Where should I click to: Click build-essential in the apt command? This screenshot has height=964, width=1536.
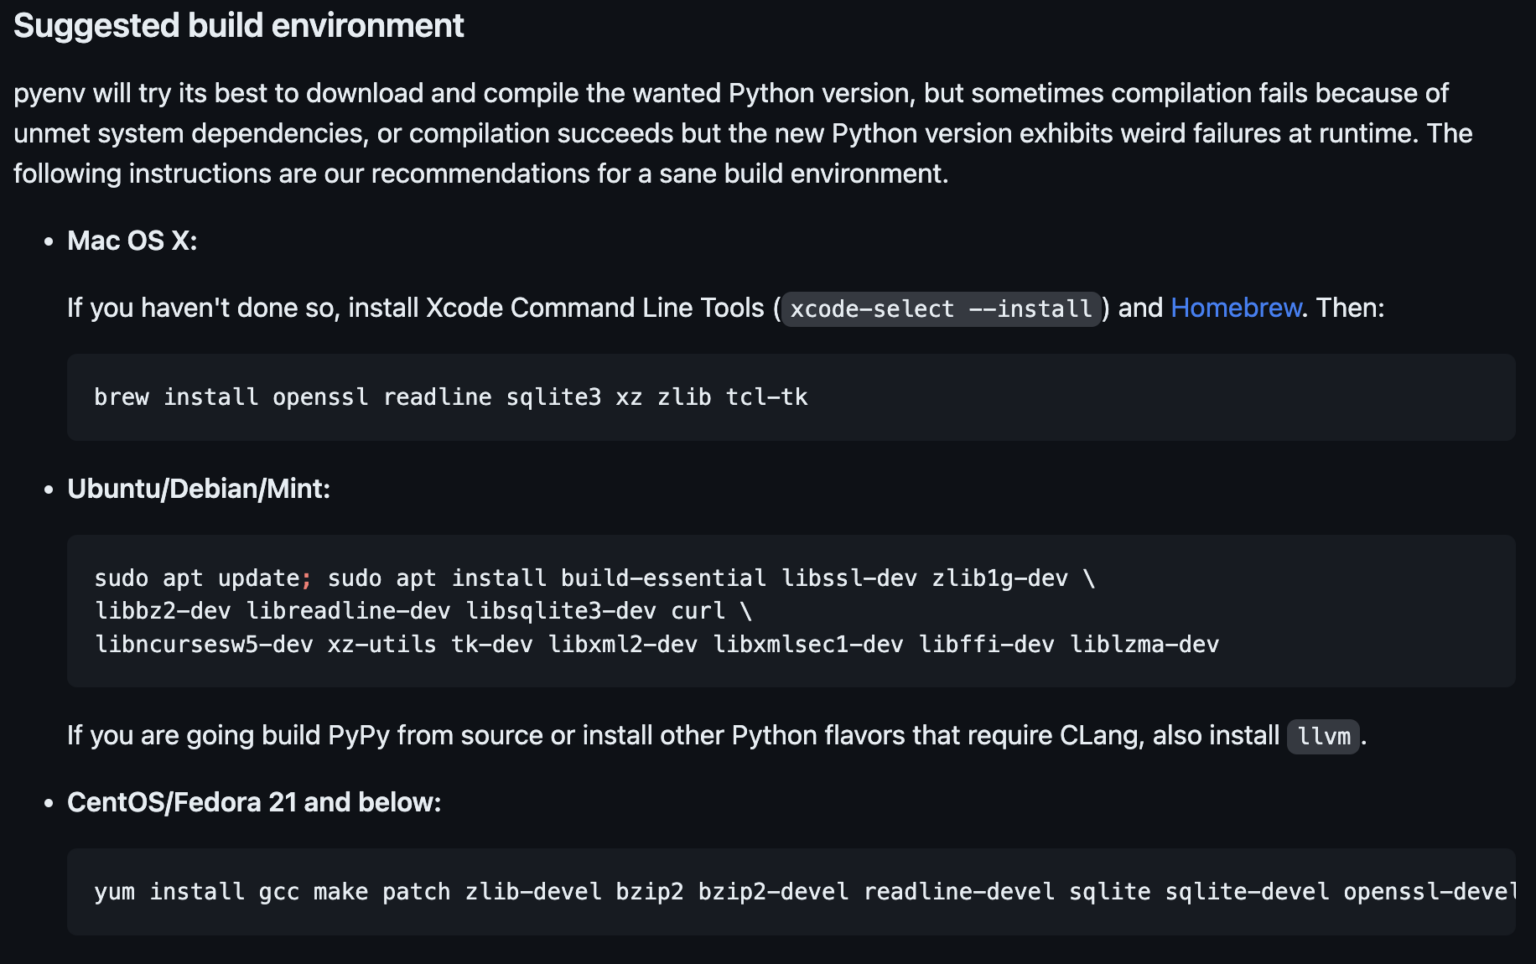coord(662,578)
